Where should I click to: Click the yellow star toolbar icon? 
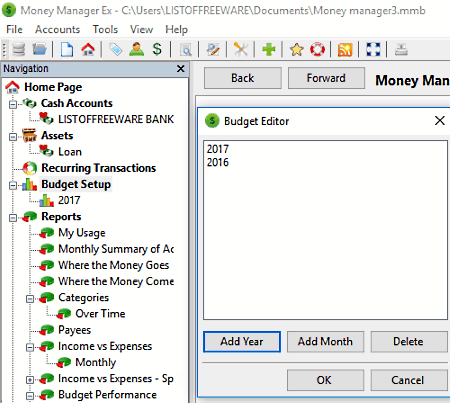point(296,50)
